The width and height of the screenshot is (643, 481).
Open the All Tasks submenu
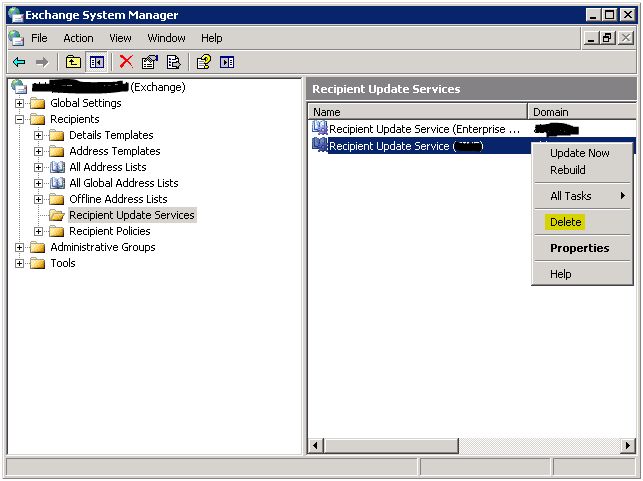point(582,196)
